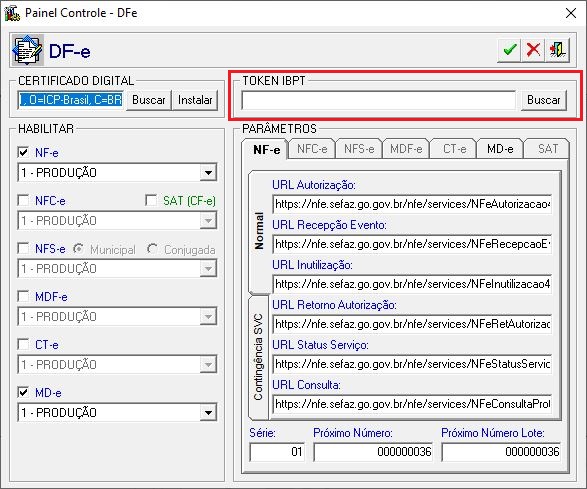Switch to the NFC-e parameters tab
This screenshot has height=489, width=587.
pos(312,149)
